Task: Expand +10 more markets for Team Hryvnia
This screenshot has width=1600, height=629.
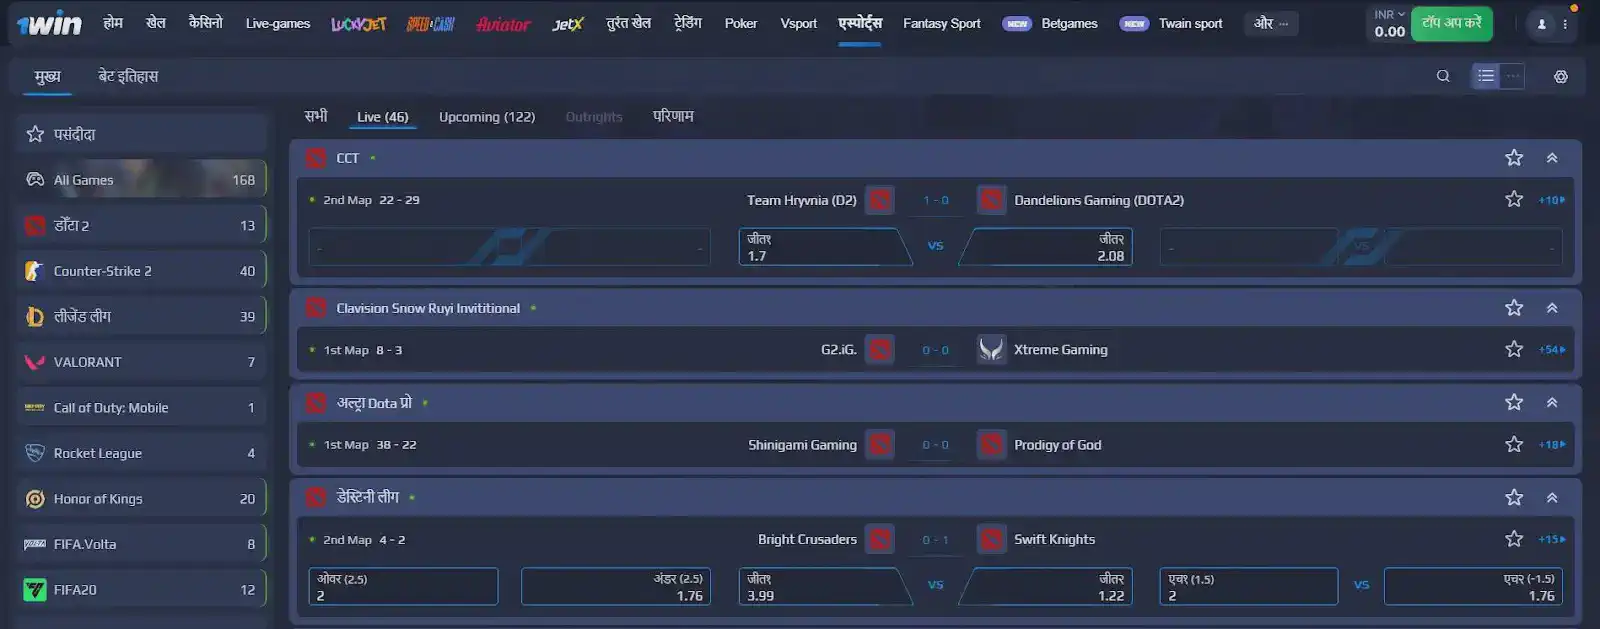Action: (1552, 200)
